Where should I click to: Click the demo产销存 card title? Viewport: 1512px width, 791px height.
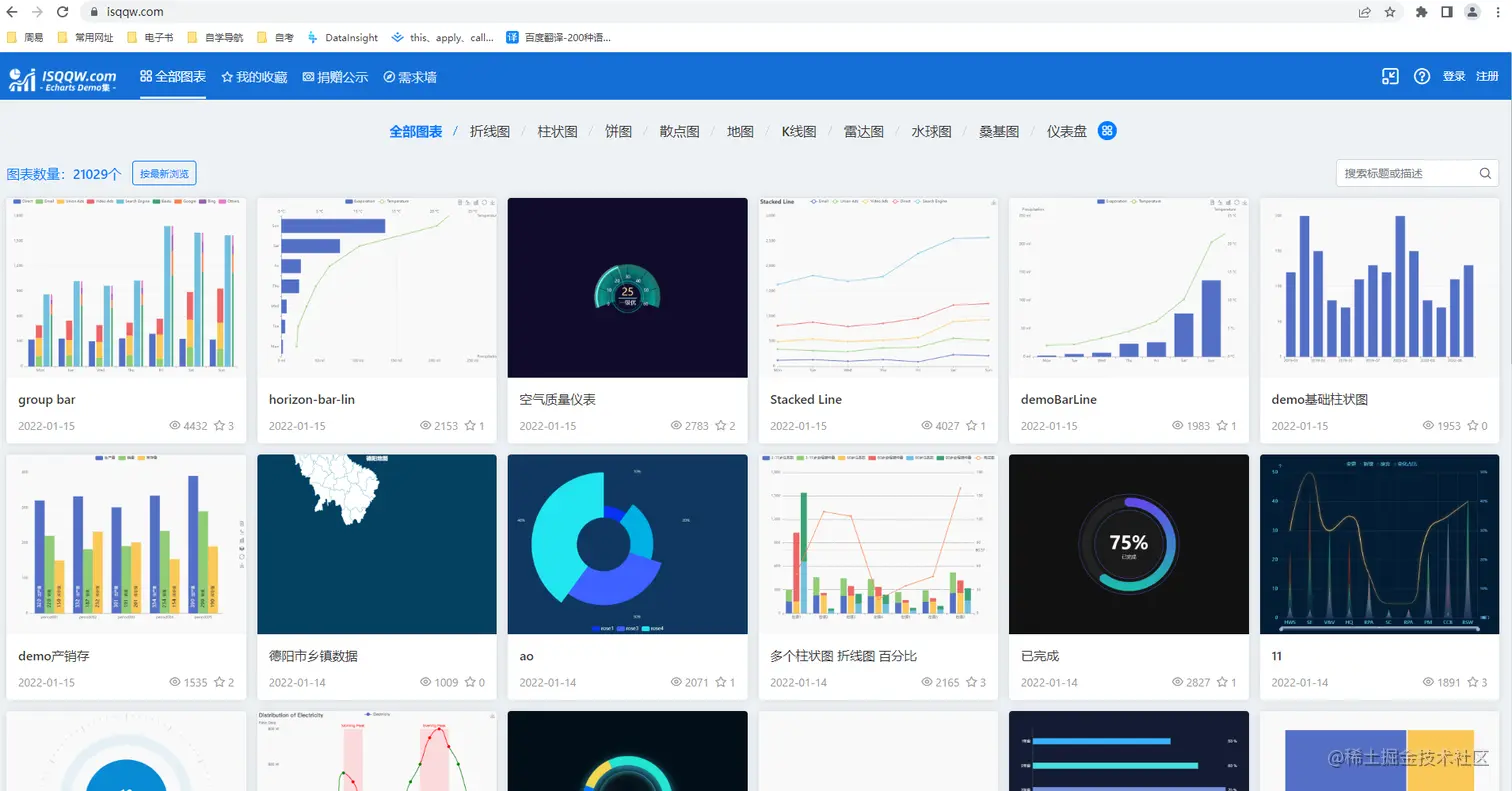click(52, 656)
